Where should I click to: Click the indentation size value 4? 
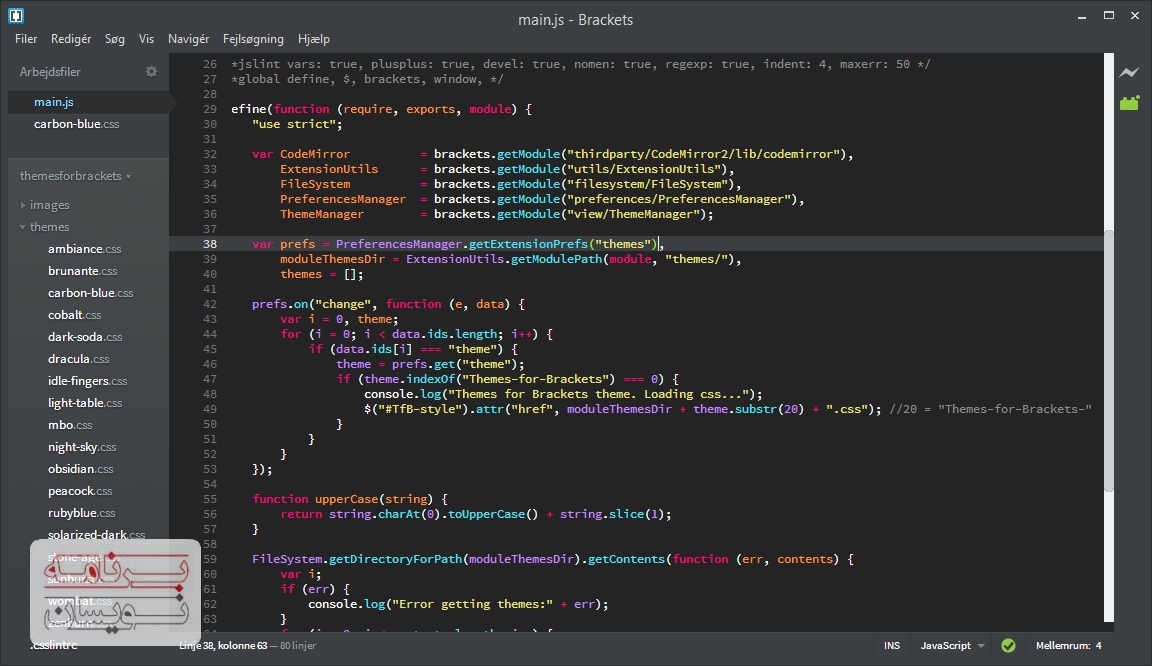[x=1098, y=645]
